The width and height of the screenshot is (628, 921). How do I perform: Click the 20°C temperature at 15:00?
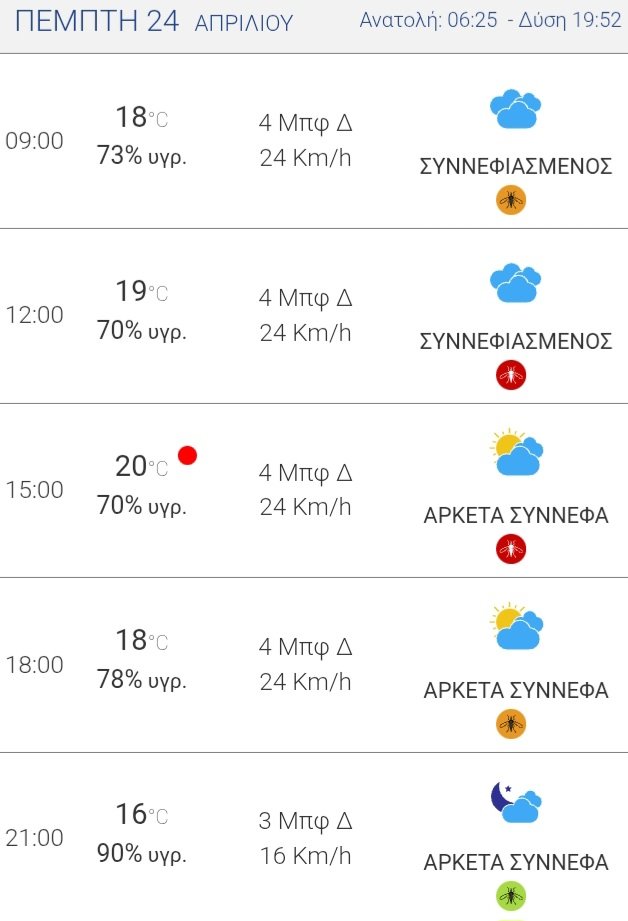pyautogui.click(x=142, y=466)
